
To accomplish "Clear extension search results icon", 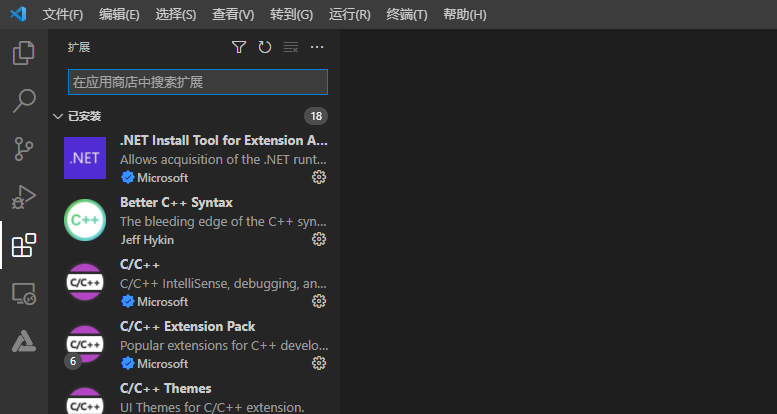I will click(291, 47).
